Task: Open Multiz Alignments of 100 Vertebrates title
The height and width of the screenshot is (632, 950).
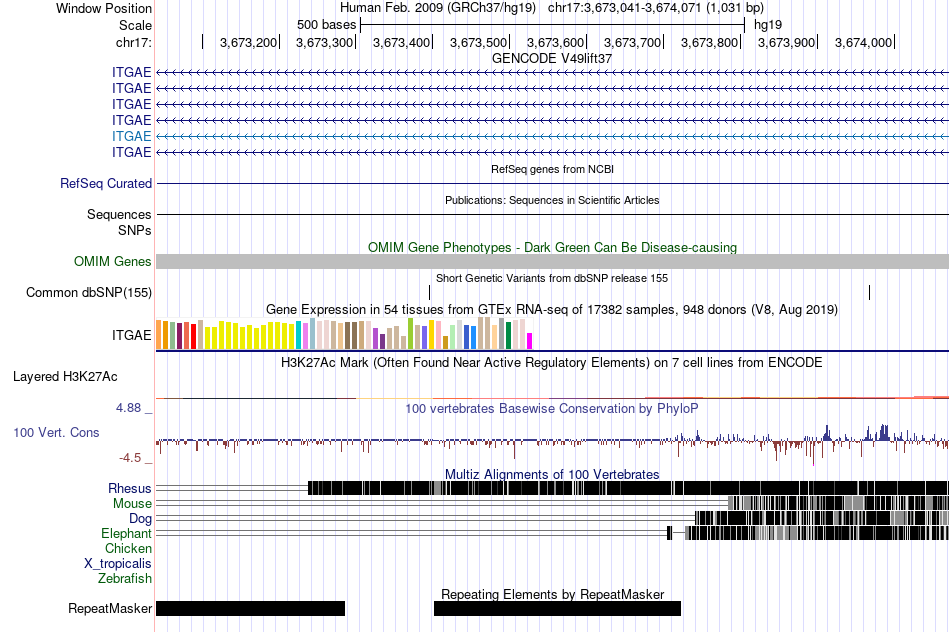Action: (x=552, y=474)
